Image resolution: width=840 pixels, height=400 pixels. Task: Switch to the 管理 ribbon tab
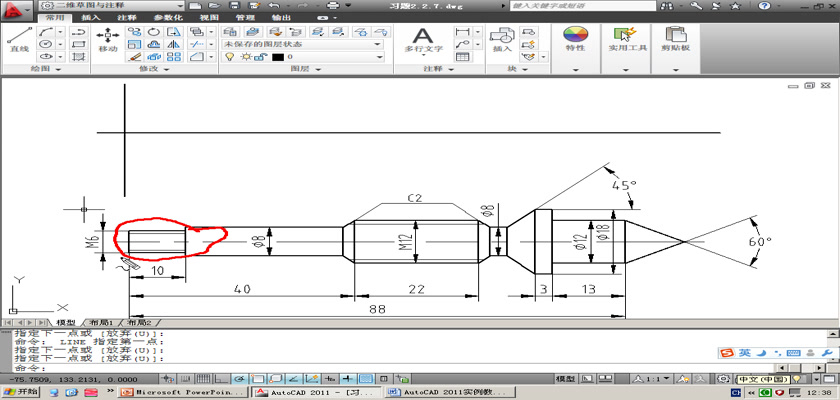click(x=244, y=17)
